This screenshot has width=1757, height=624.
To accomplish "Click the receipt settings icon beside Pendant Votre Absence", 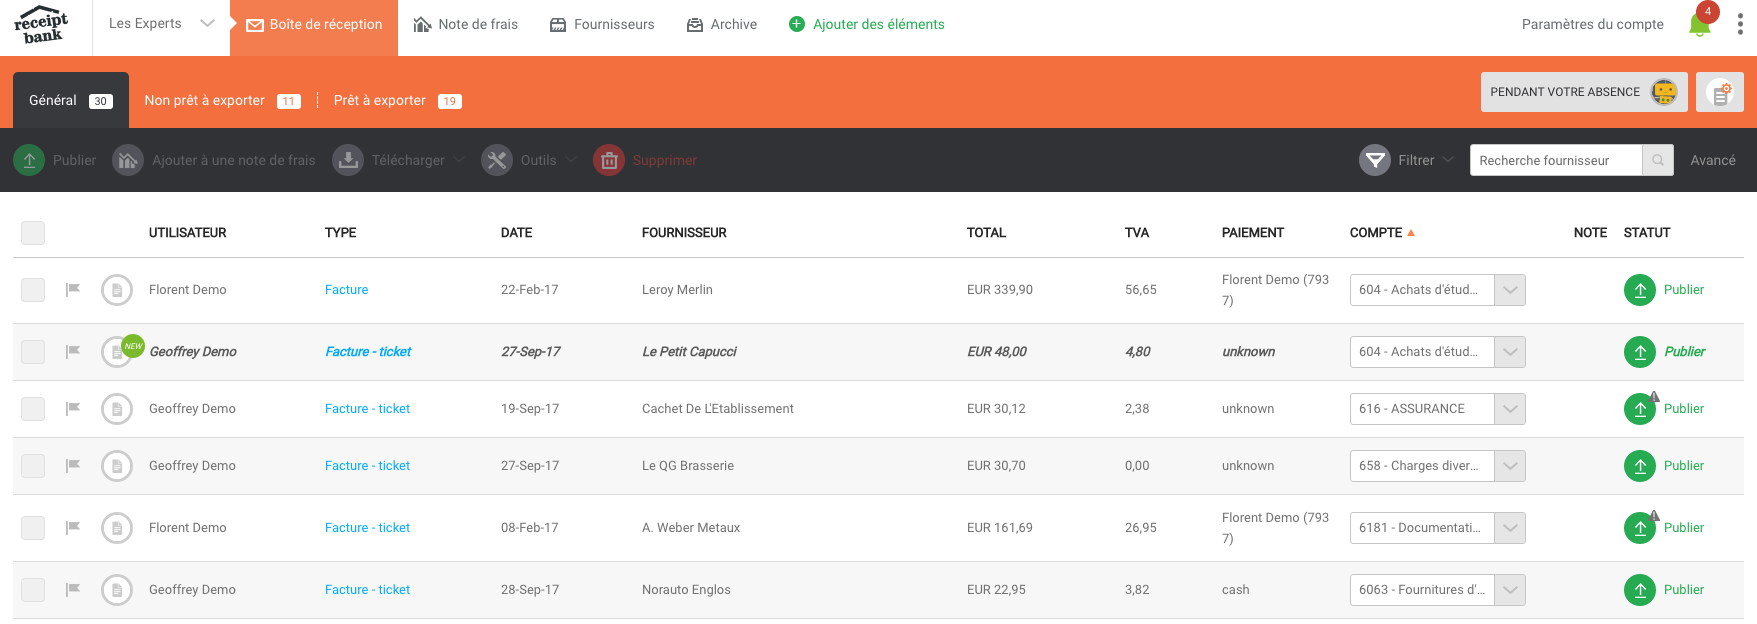I will [x=1719, y=93].
